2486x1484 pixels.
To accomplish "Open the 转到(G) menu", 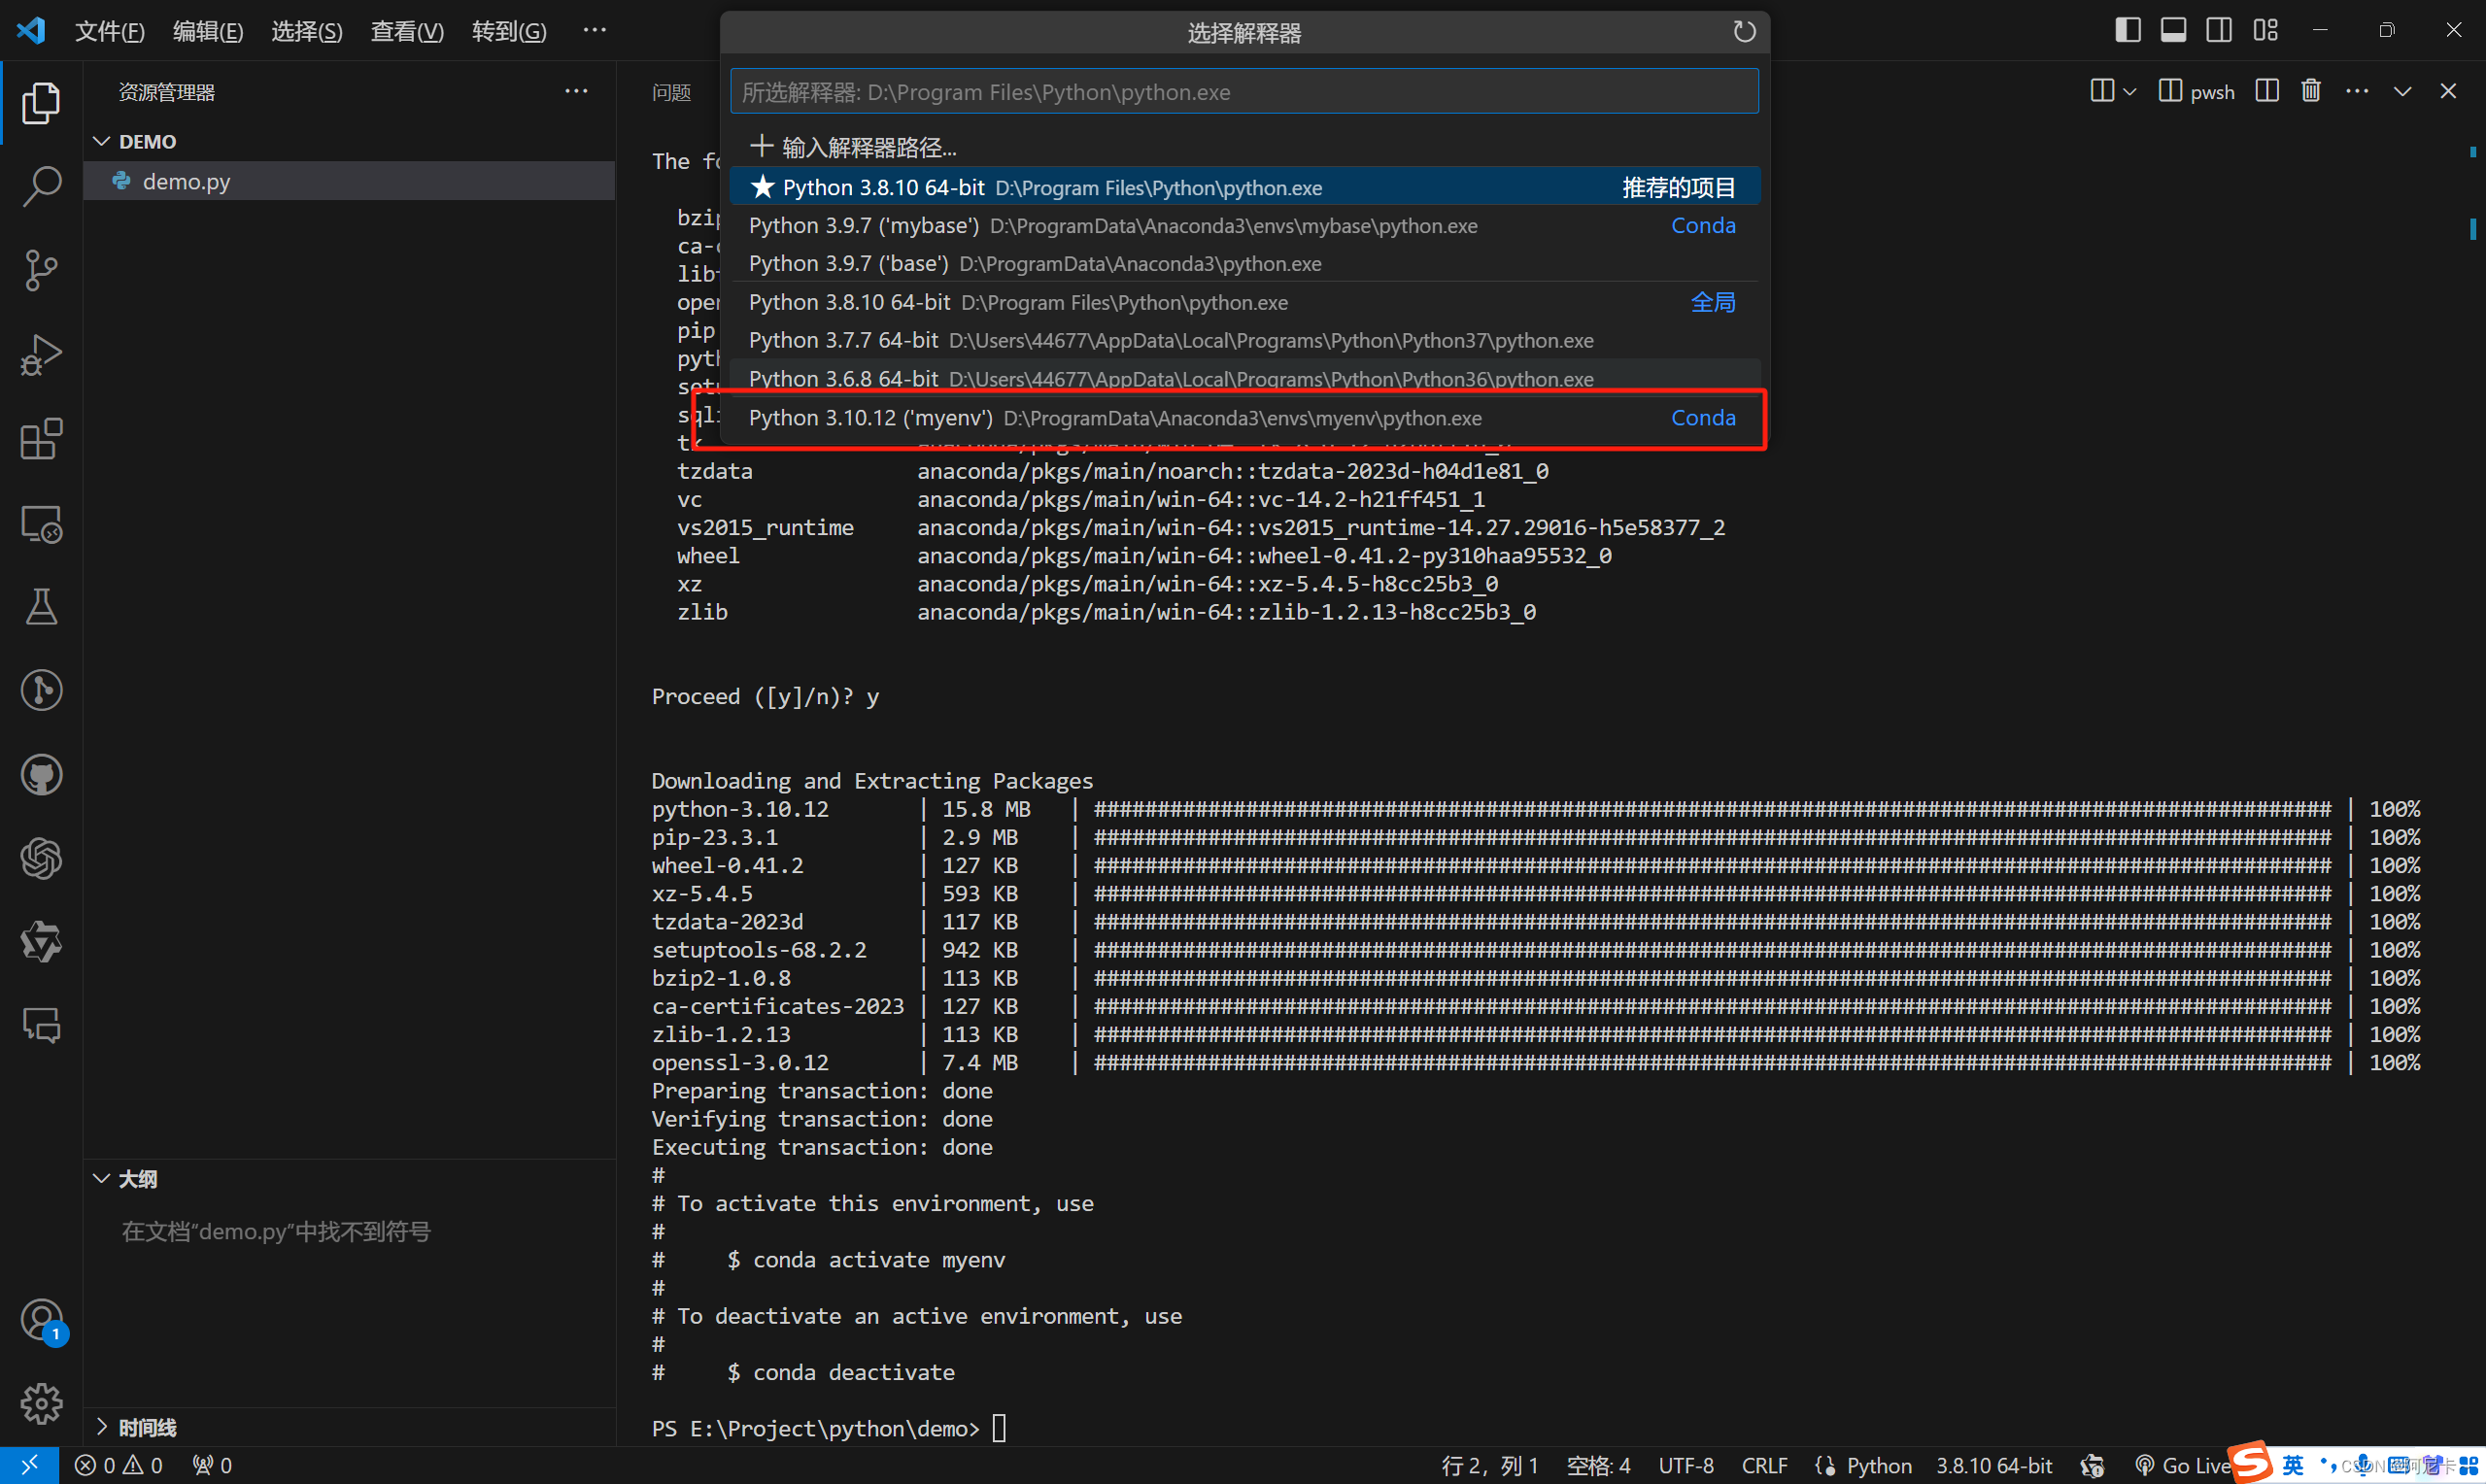I will tap(509, 31).
